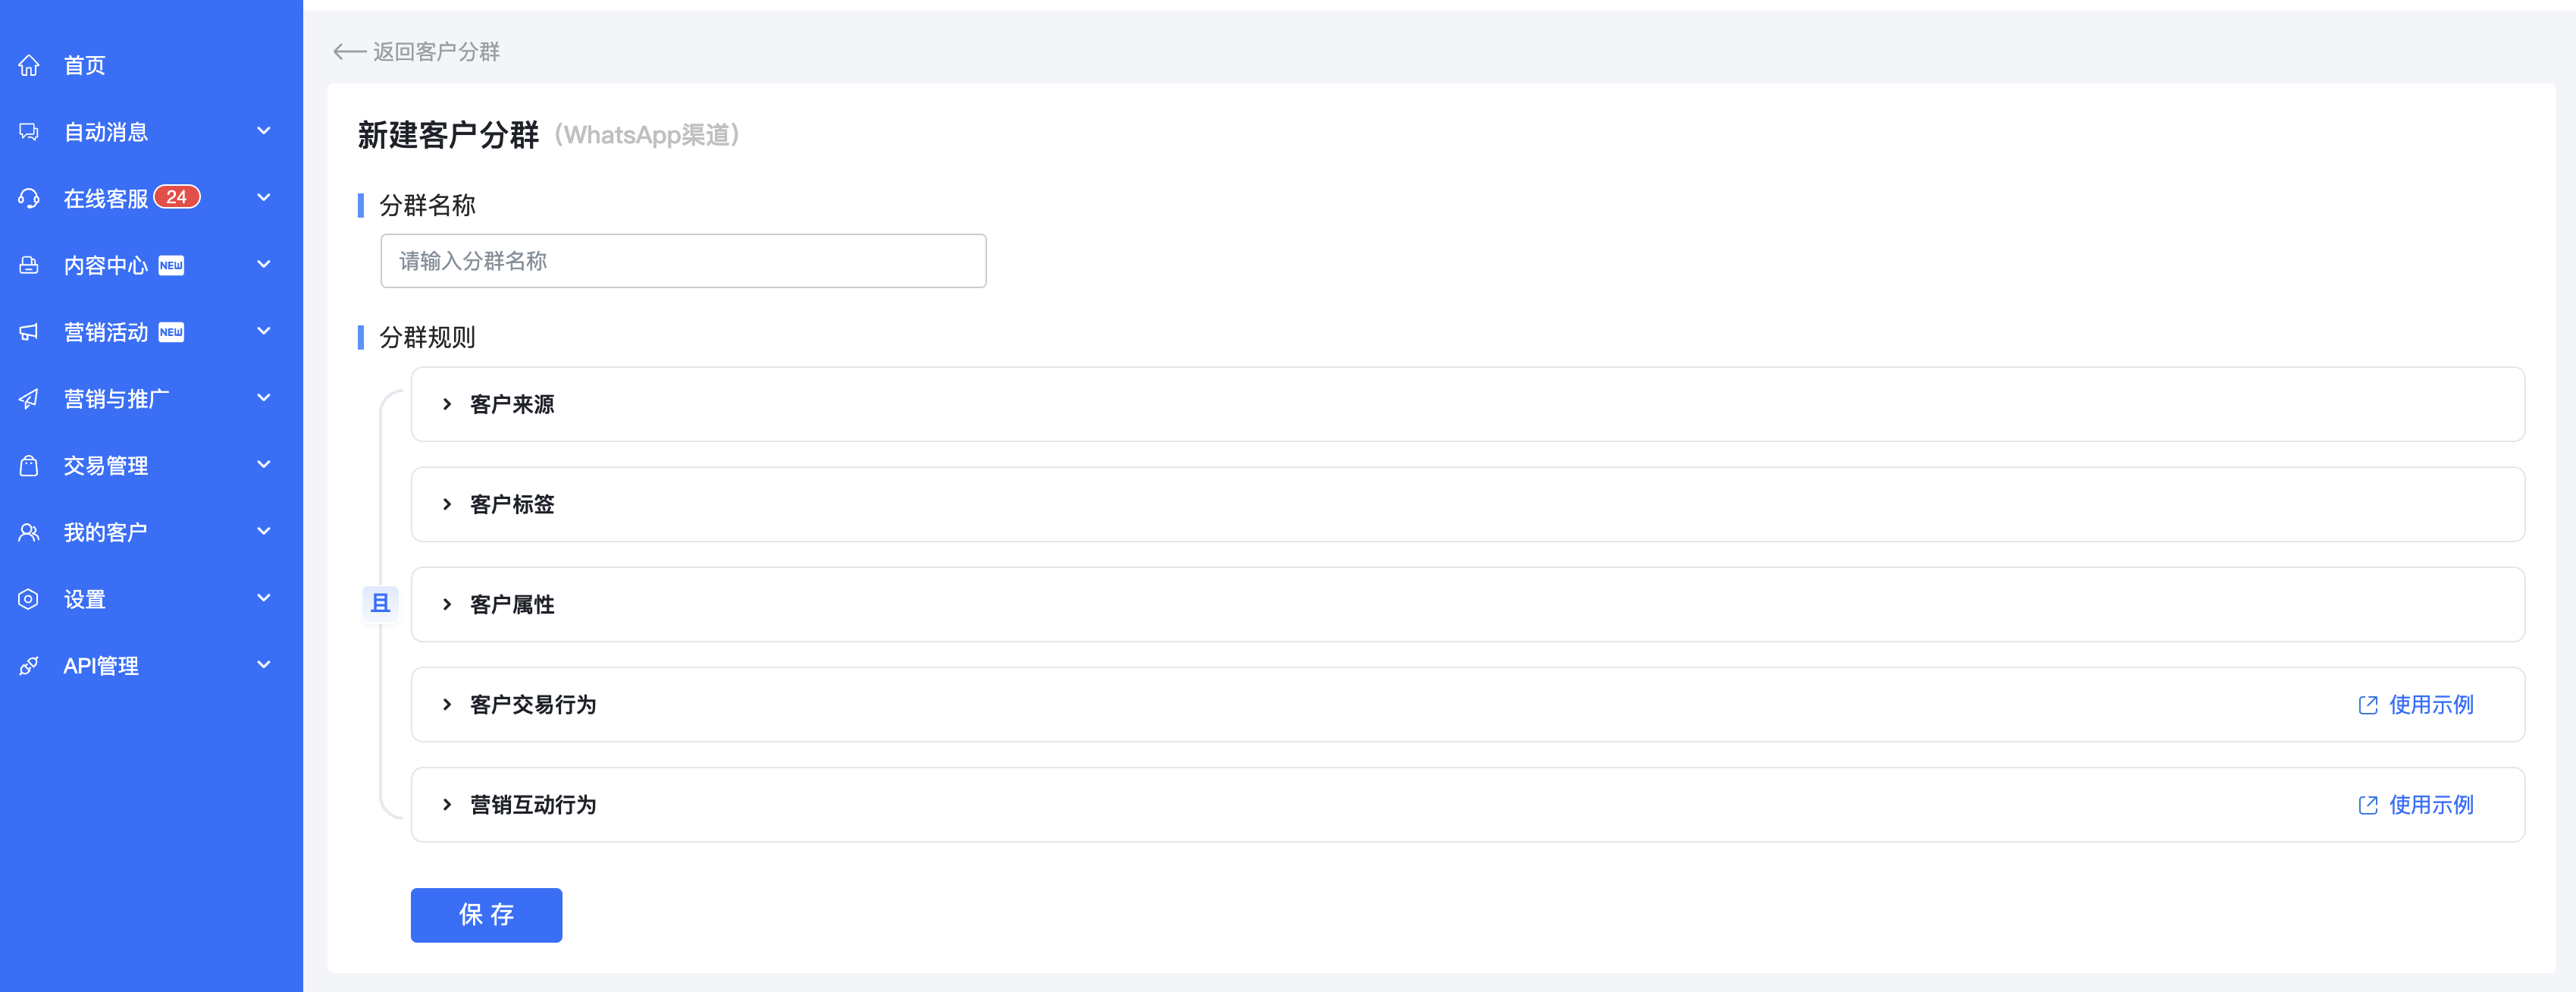Screen dimensions: 2576x992
Task: Expand the 客户标签 rule section
Action: pos(1467,504)
